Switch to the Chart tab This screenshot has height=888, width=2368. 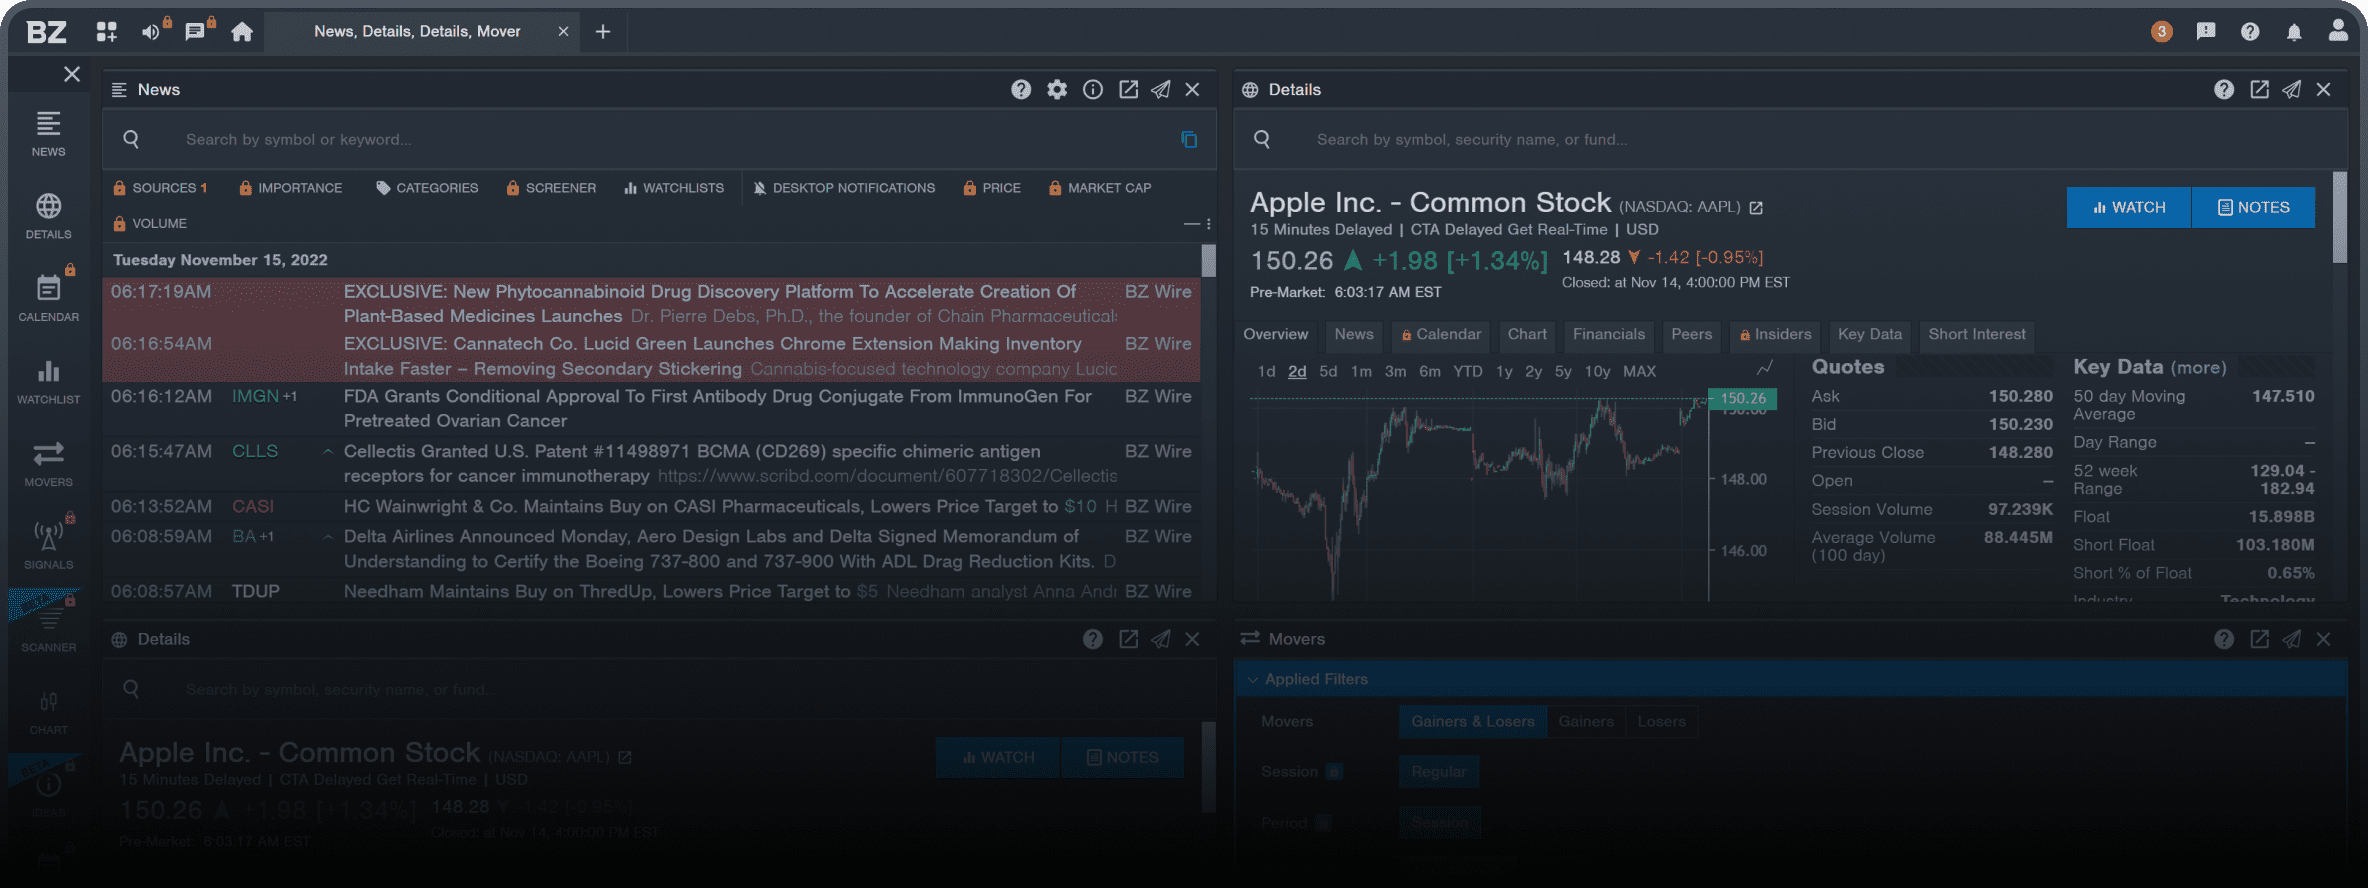tap(1527, 335)
